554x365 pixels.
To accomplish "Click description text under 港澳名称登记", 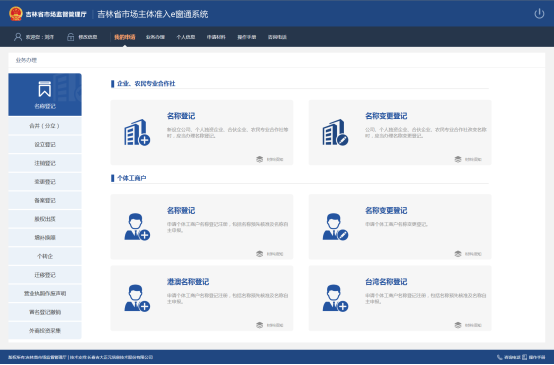I will 228,299.
